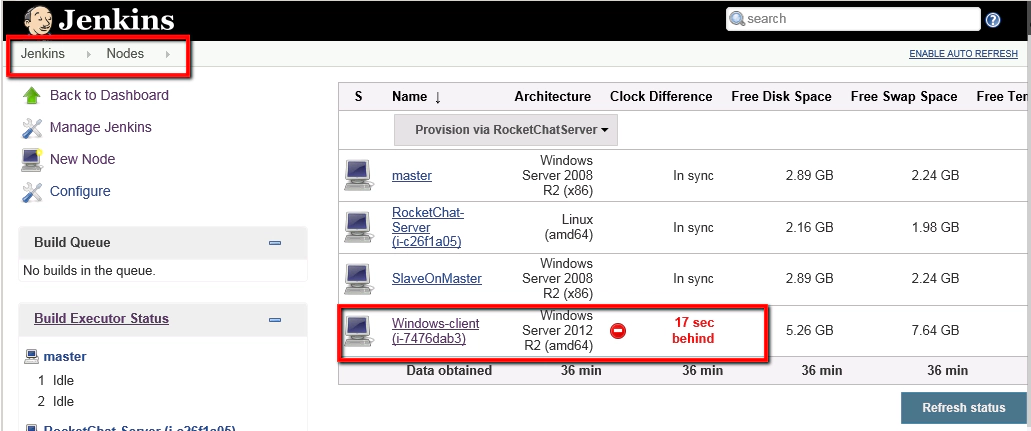Viewport: 1031px width, 431px height.
Task: Open Provision via RocketChatServer dropdown
Action: pyautogui.click(x=506, y=130)
